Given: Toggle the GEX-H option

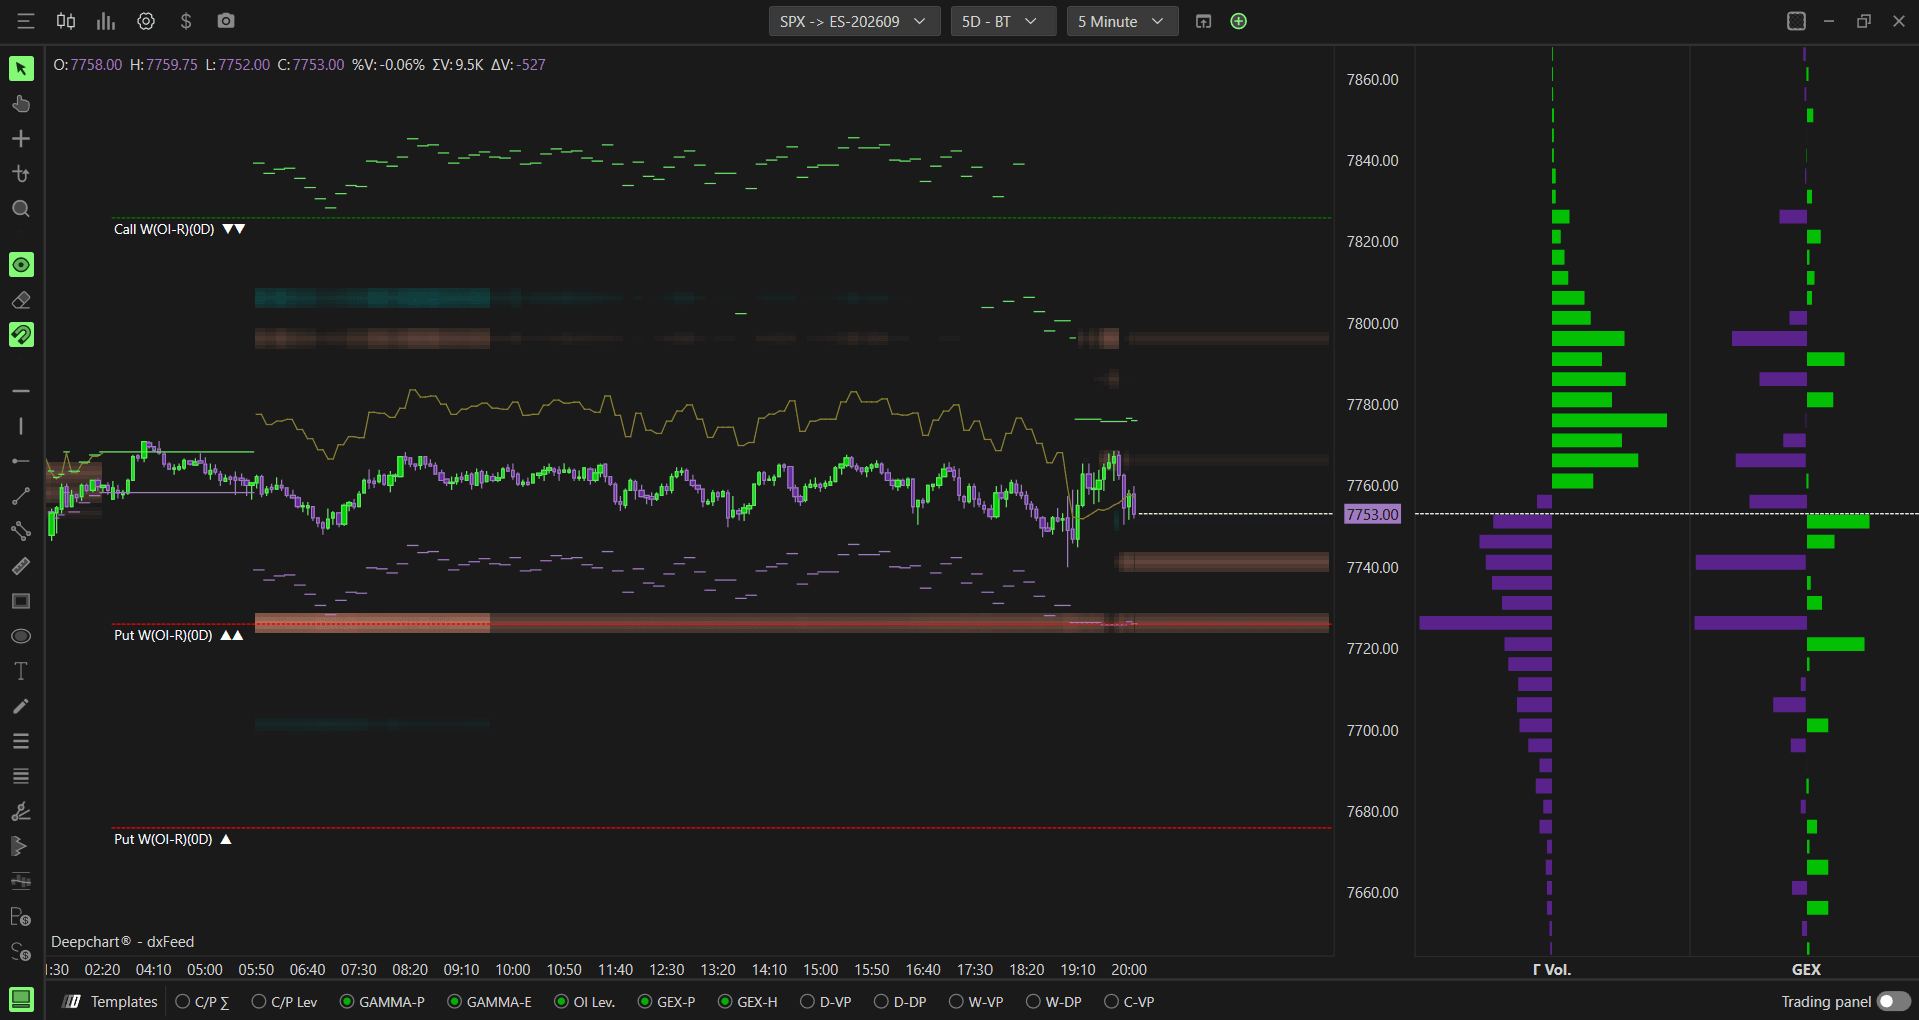Looking at the screenshot, I should pyautogui.click(x=747, y=1001).
